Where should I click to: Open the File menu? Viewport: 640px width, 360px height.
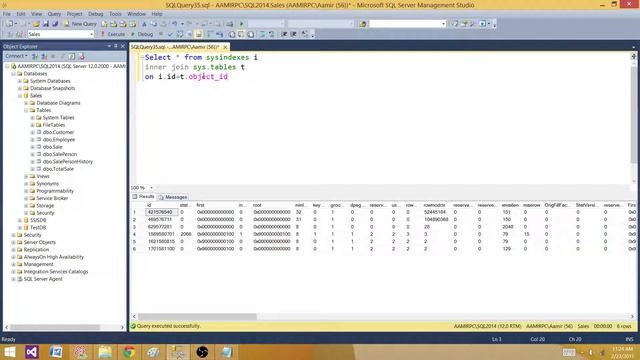(7, 14)
